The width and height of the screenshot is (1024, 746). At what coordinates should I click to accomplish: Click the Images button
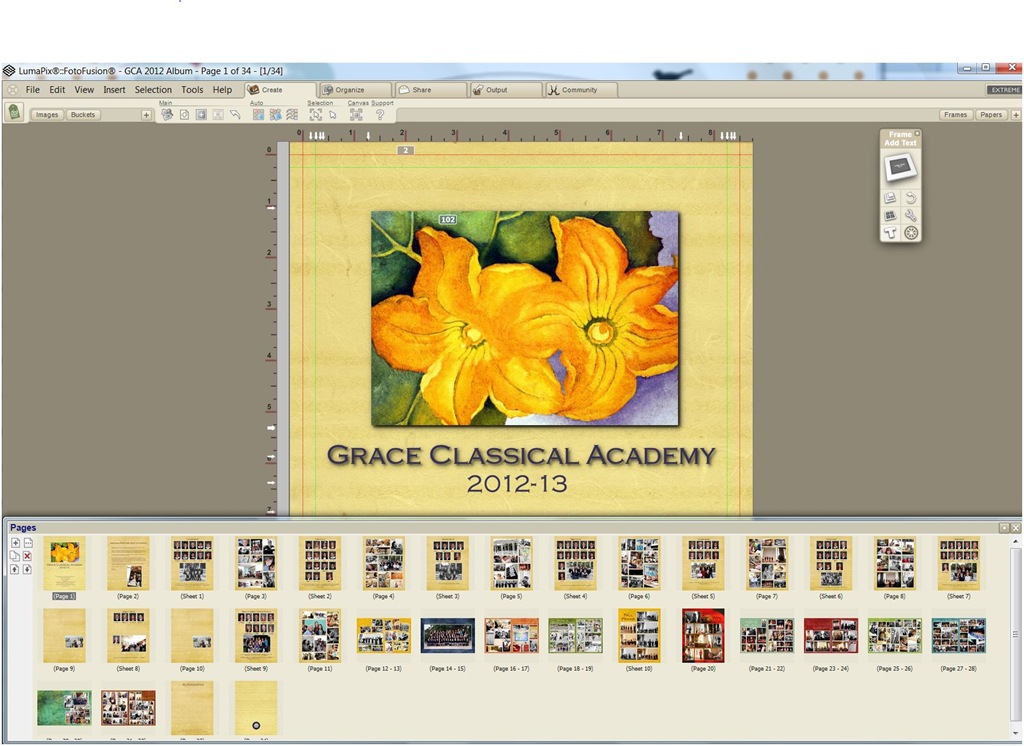point(47,115)
